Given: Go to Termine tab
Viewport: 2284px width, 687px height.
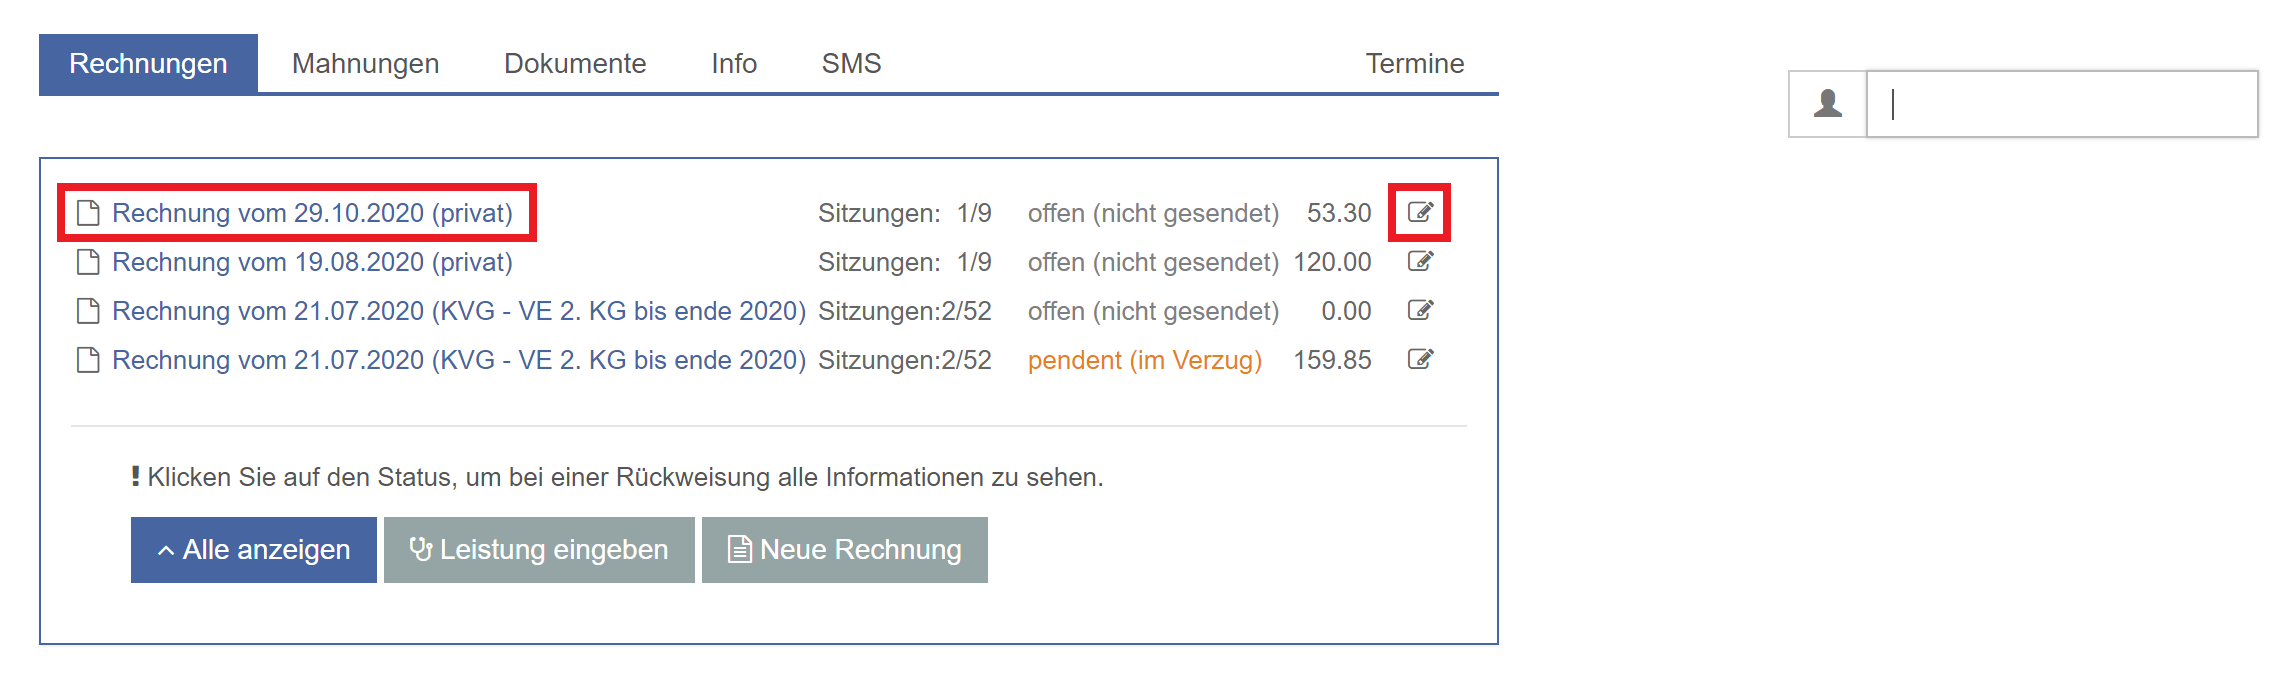Looking at the screenshot, I should (1414, 64).
